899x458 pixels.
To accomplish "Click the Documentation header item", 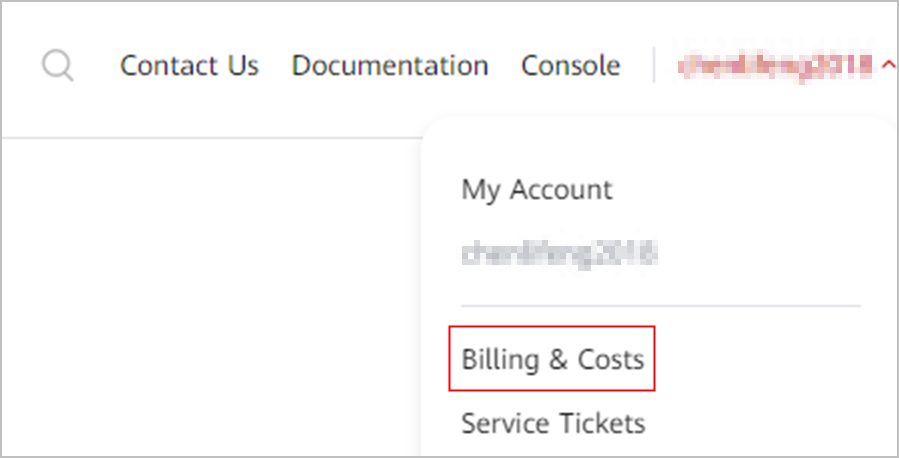I will [390, 66].
